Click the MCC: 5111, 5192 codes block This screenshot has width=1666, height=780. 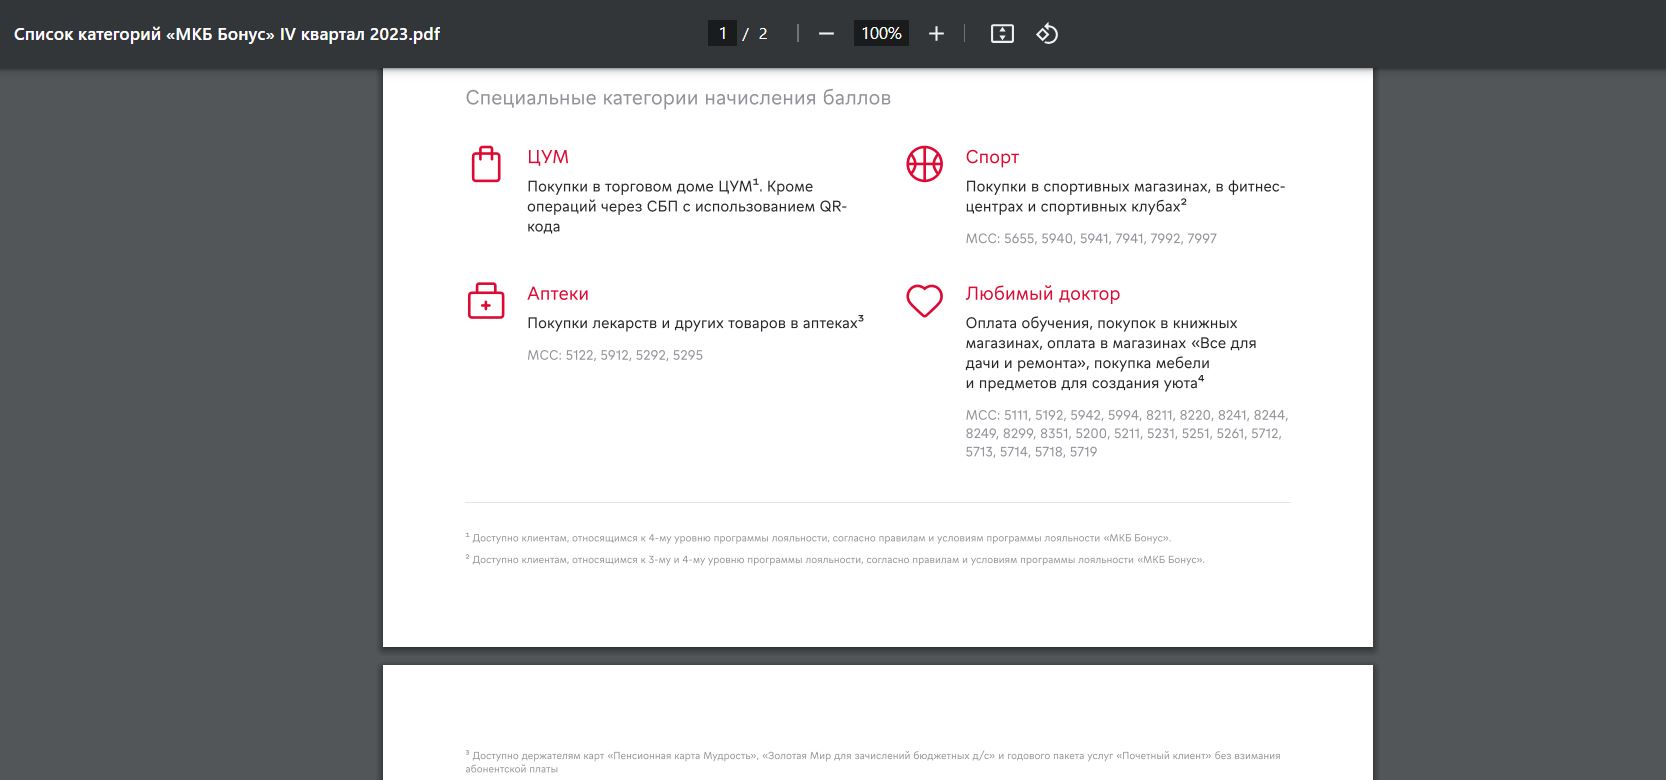(1127, 433)
